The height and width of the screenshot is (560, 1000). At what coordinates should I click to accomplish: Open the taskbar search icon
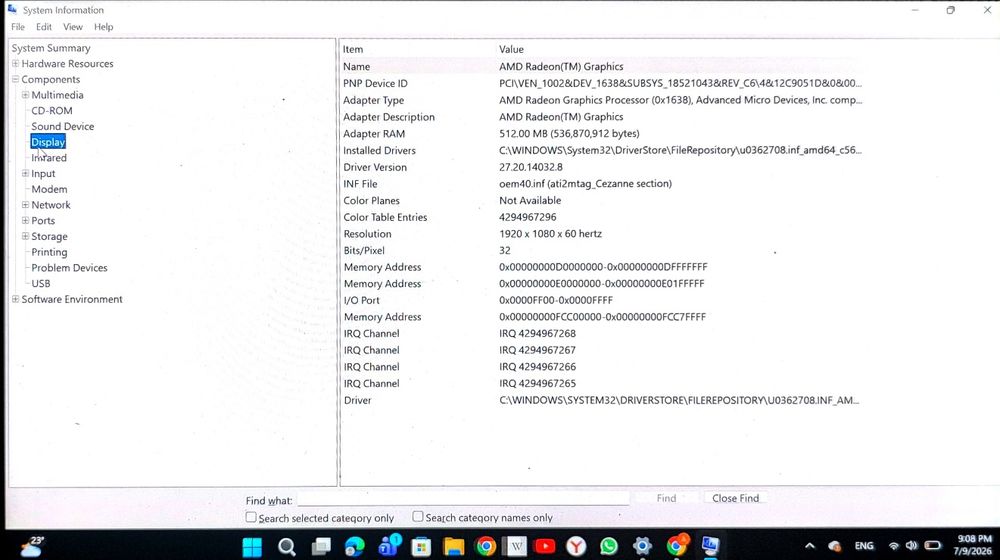point(287,547)
